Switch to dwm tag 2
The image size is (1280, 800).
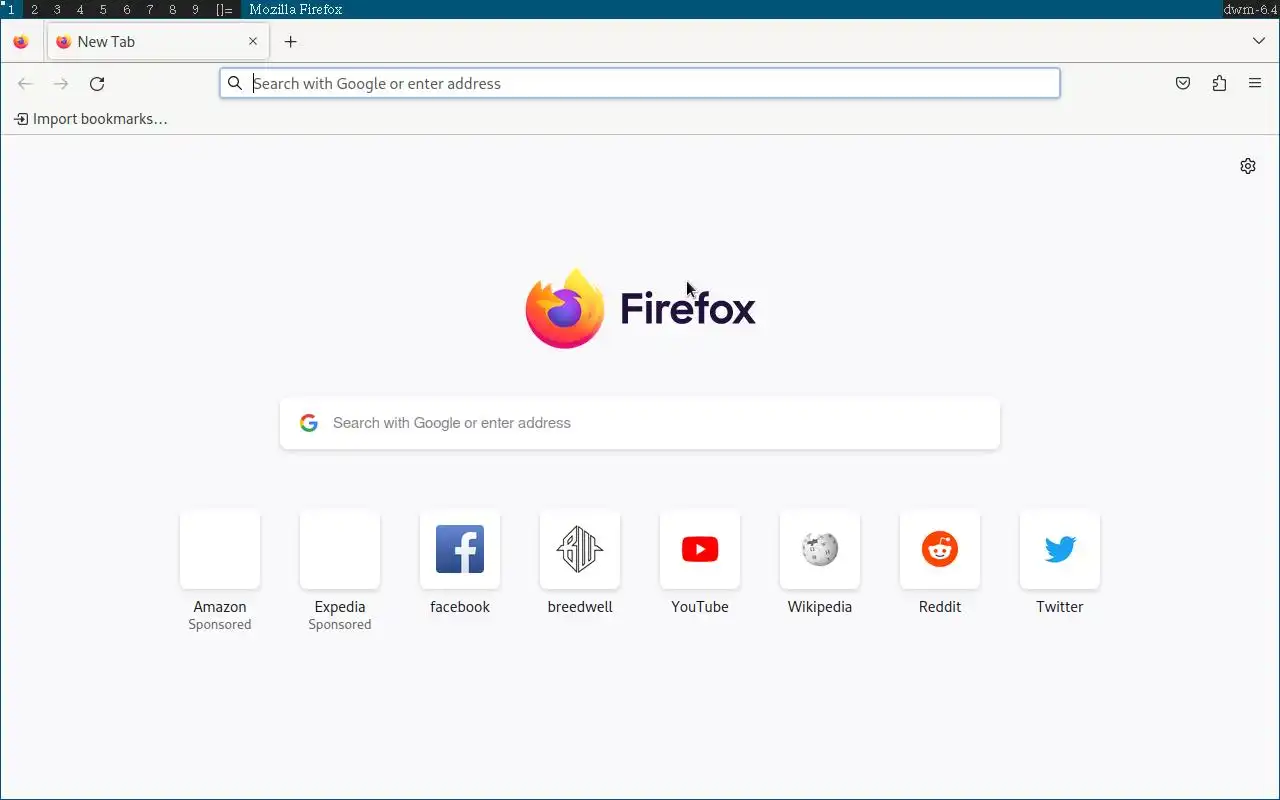(34, 9)
